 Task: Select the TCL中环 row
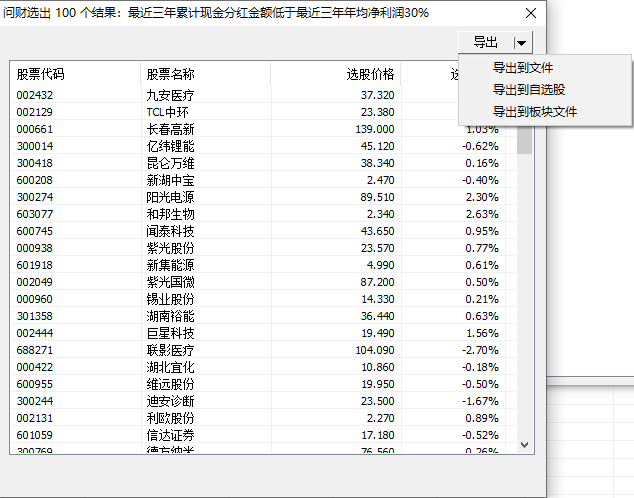[168, 112]
